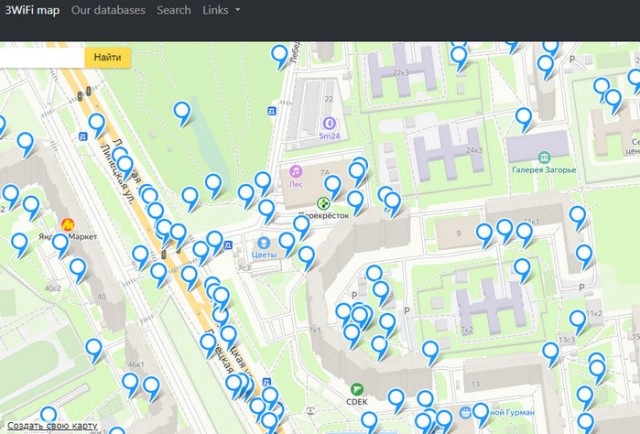Click the Гурман shopping basket icon
The image size is (640, 434).
pyautogui.click(x=464, y=412)
